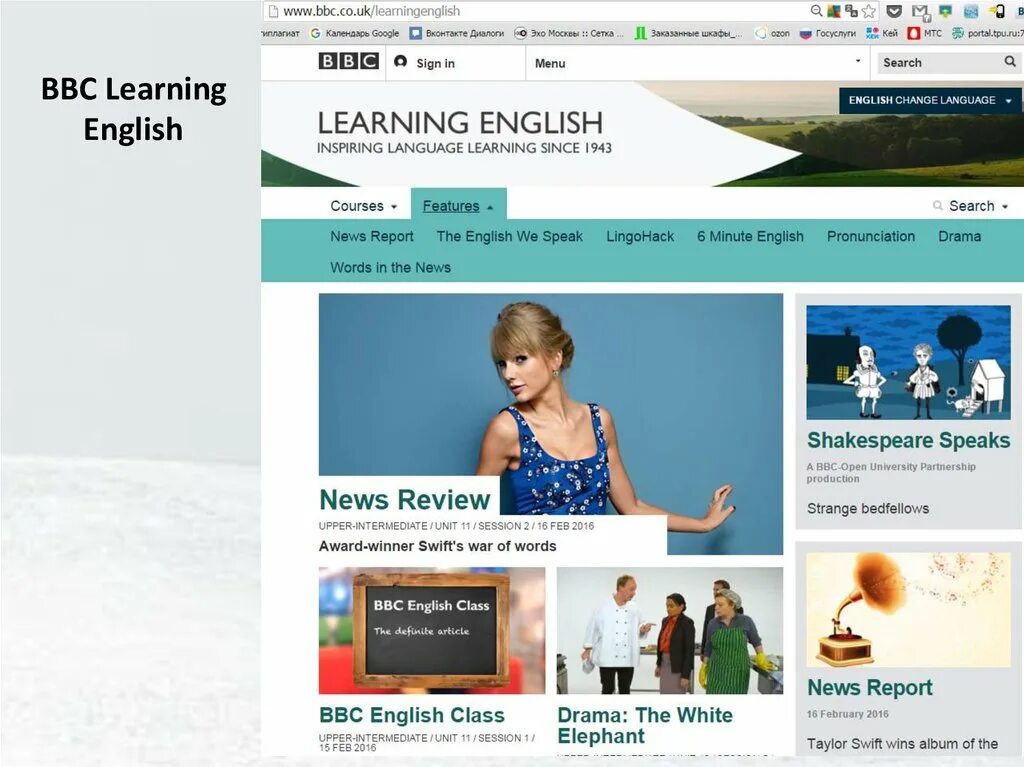Open the portal.tpu.ru bookmark

point(987,33)
